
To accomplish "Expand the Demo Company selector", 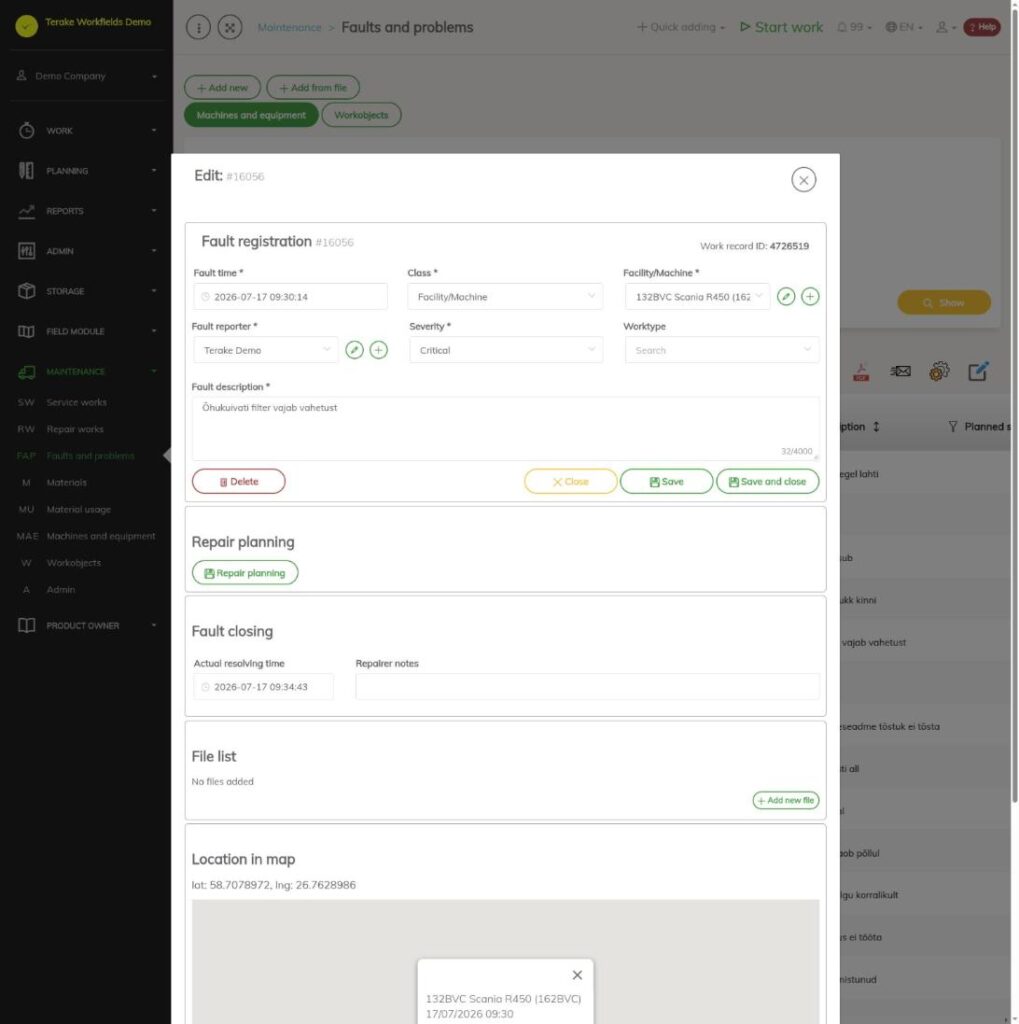I will [87, 76].
